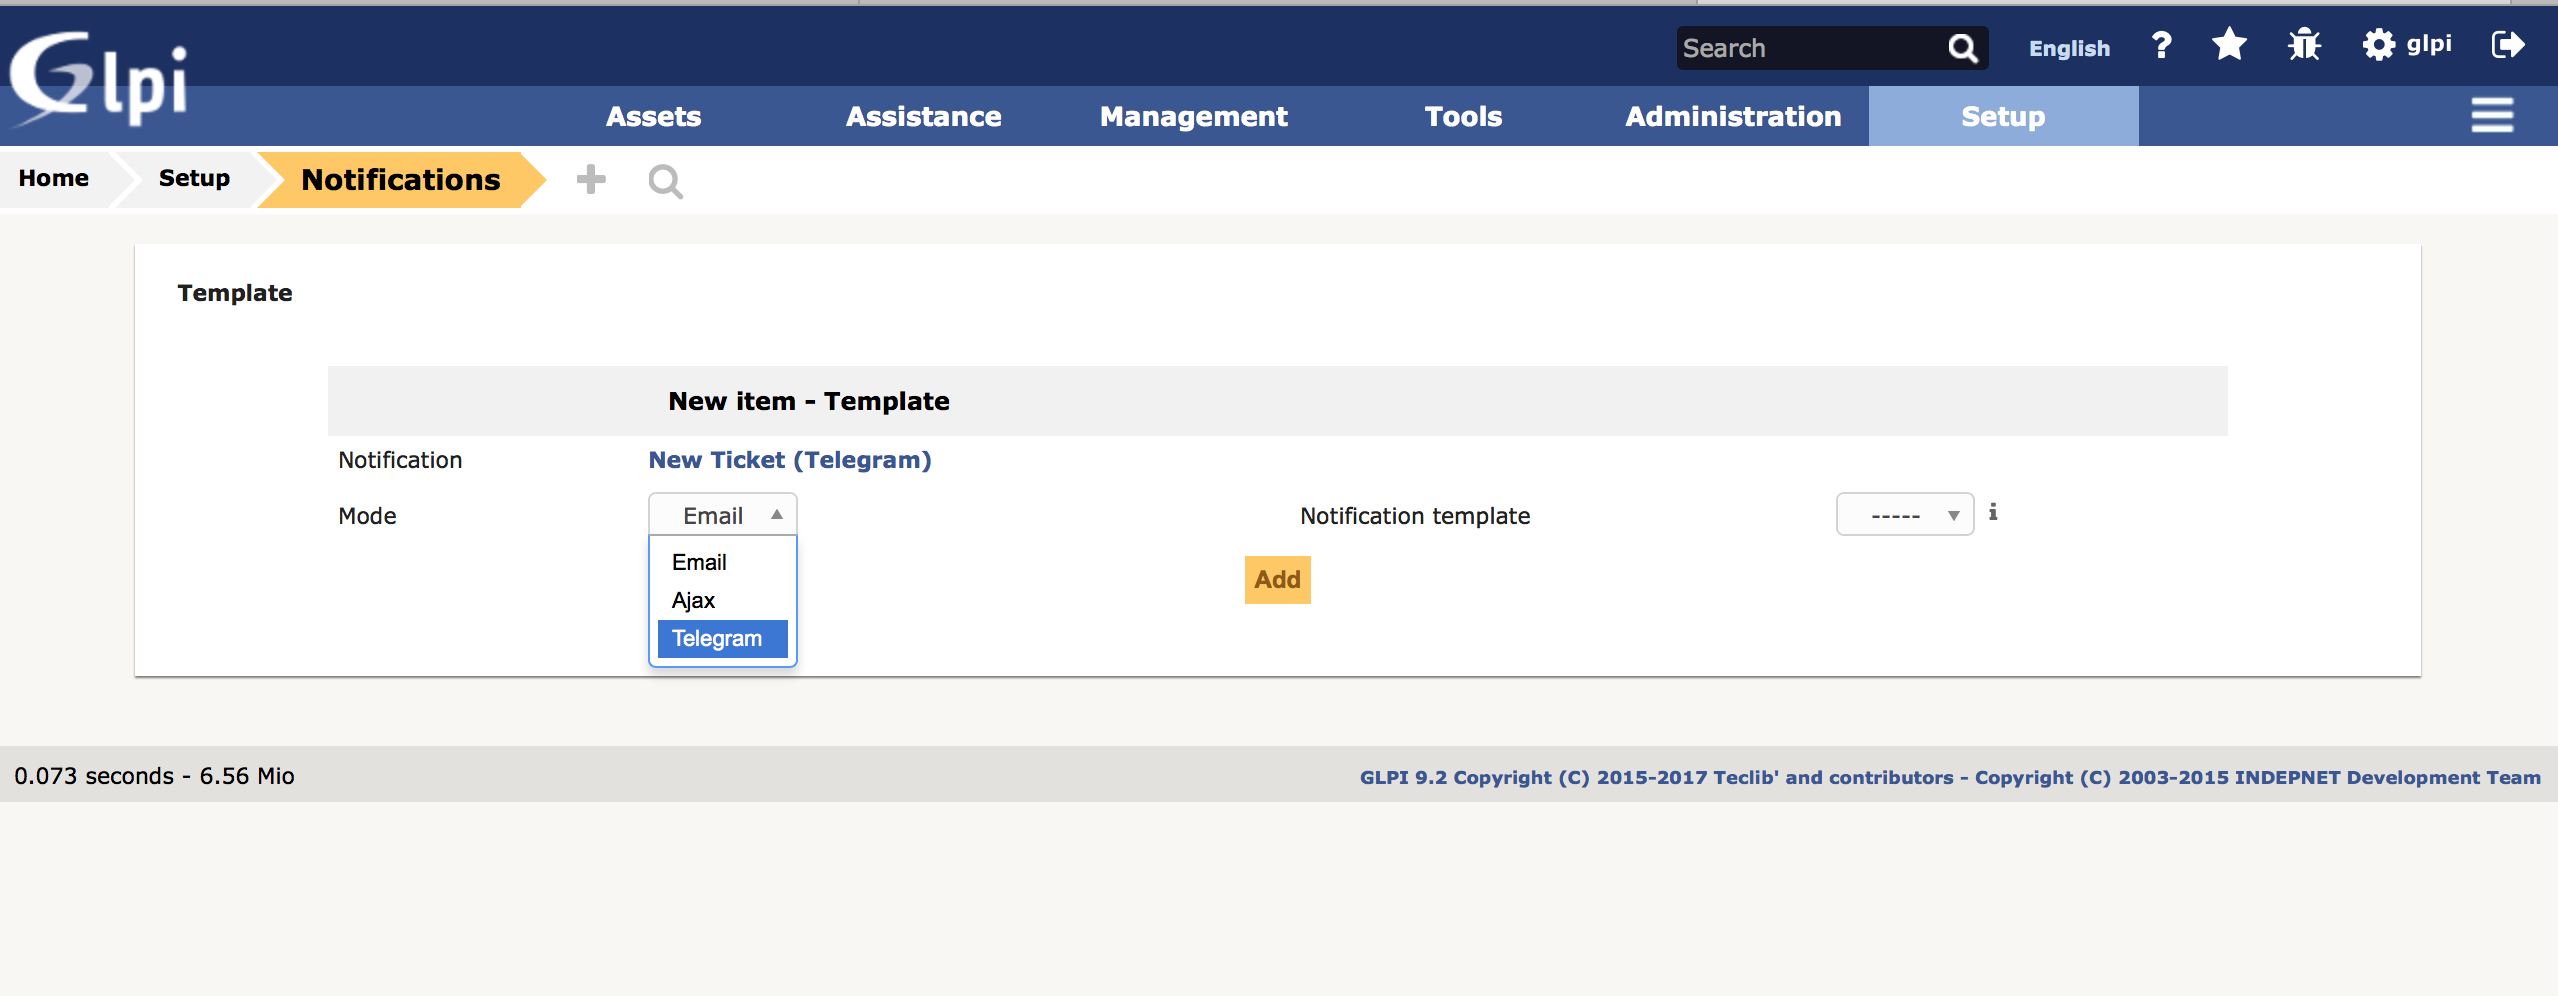Open saved searches star icon
The height and width of the screenshot is (996, 2558).
point(2229,45)
